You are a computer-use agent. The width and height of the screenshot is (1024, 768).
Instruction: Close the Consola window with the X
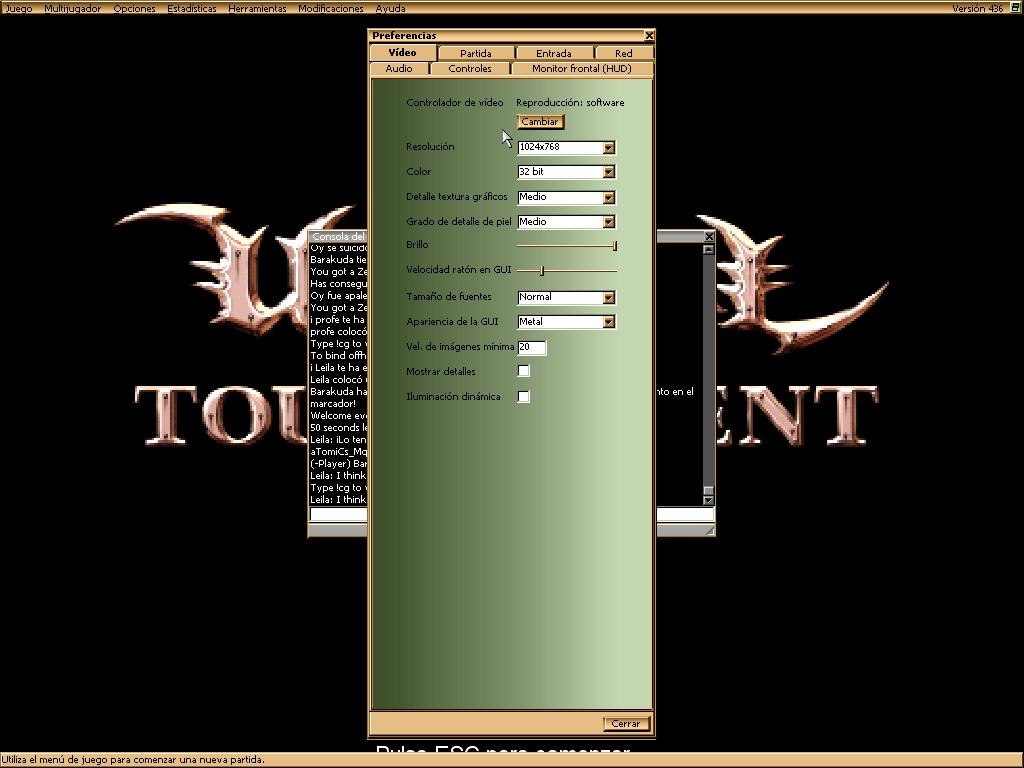coord(709,236)
